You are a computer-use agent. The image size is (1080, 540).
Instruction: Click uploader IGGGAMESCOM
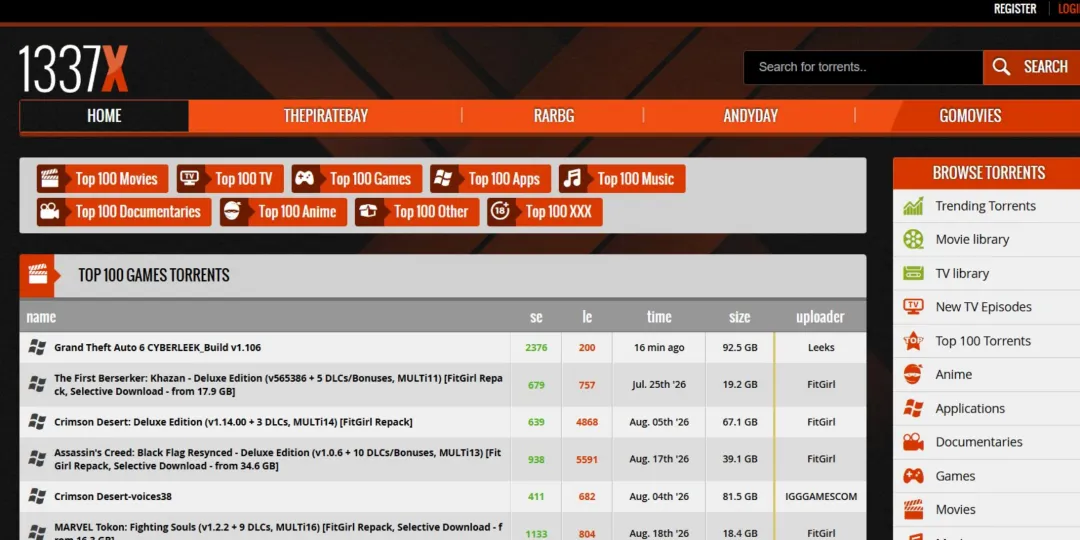pos(821,496)
